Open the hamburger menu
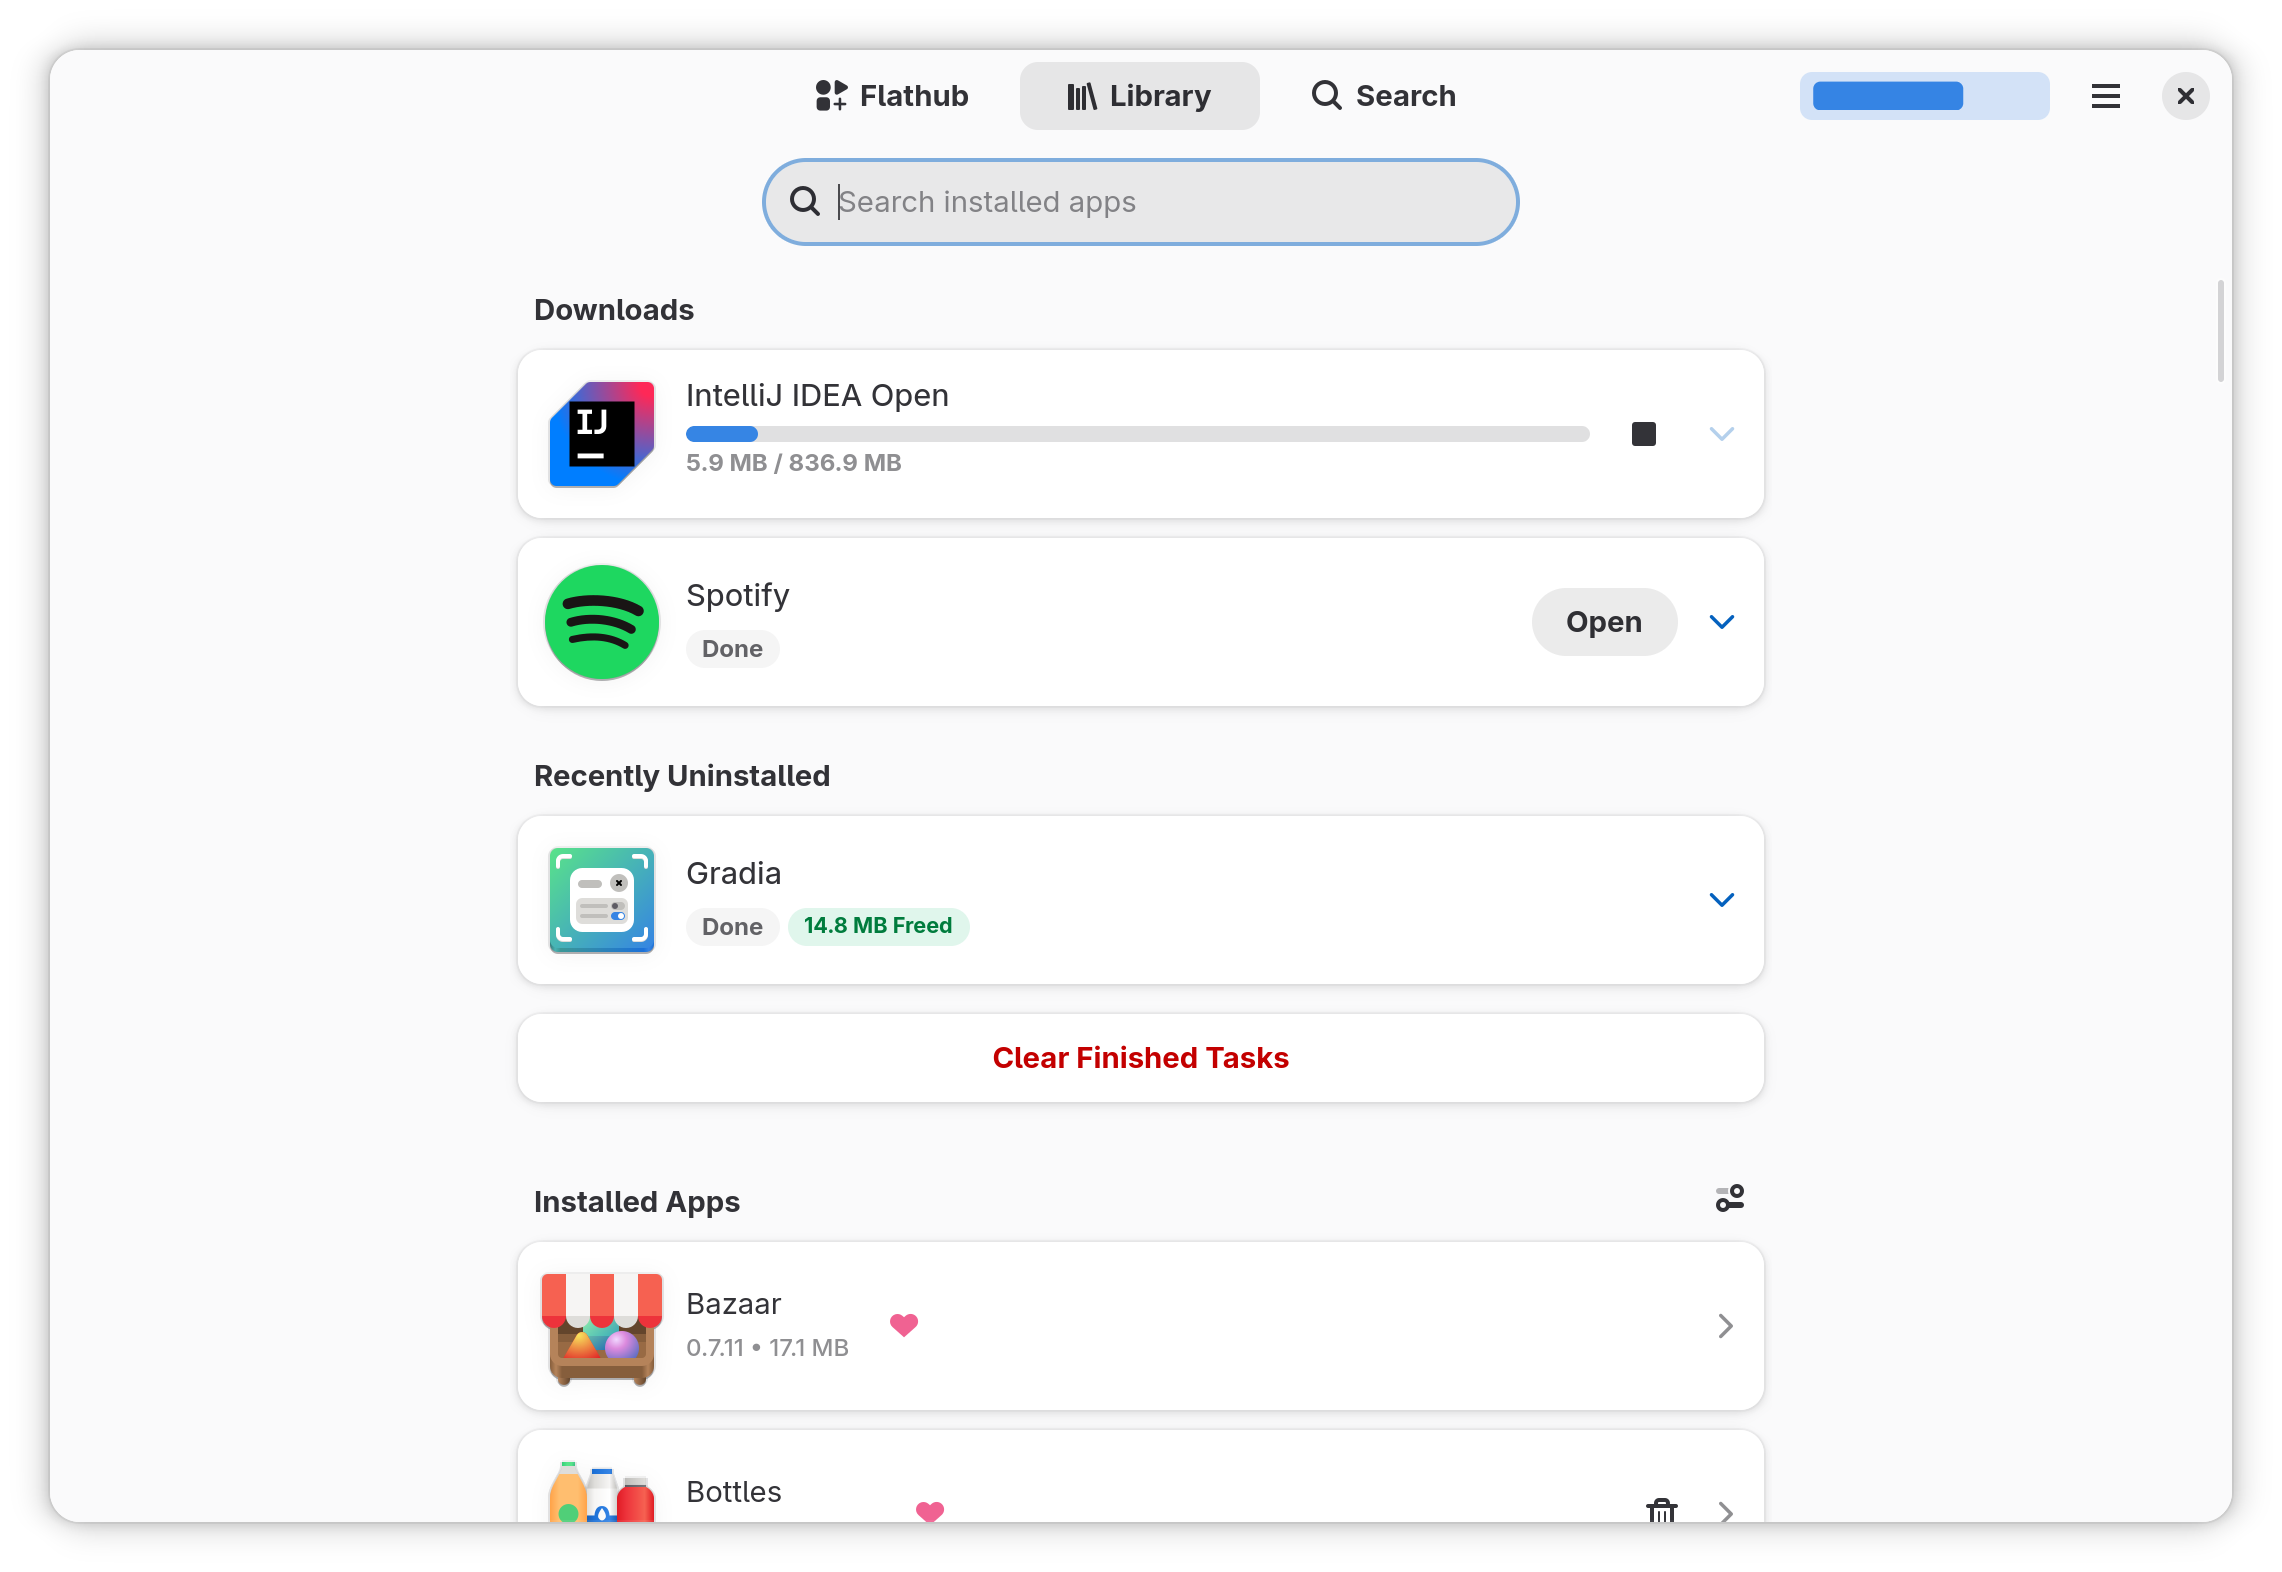The image size is (2282, 1572). [2105, 95]
